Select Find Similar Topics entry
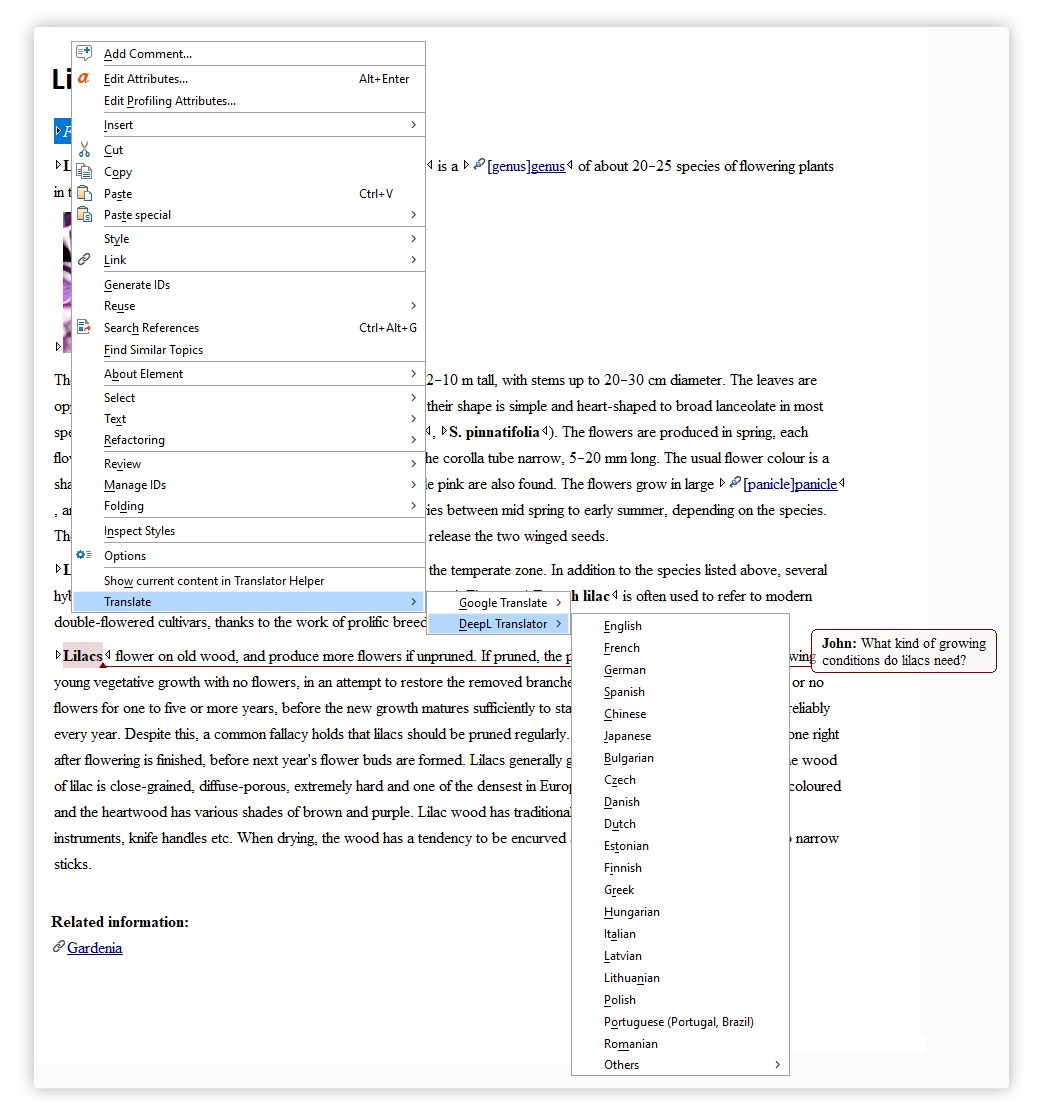This screenshot has height=1118, width=1038. point(249,349)
